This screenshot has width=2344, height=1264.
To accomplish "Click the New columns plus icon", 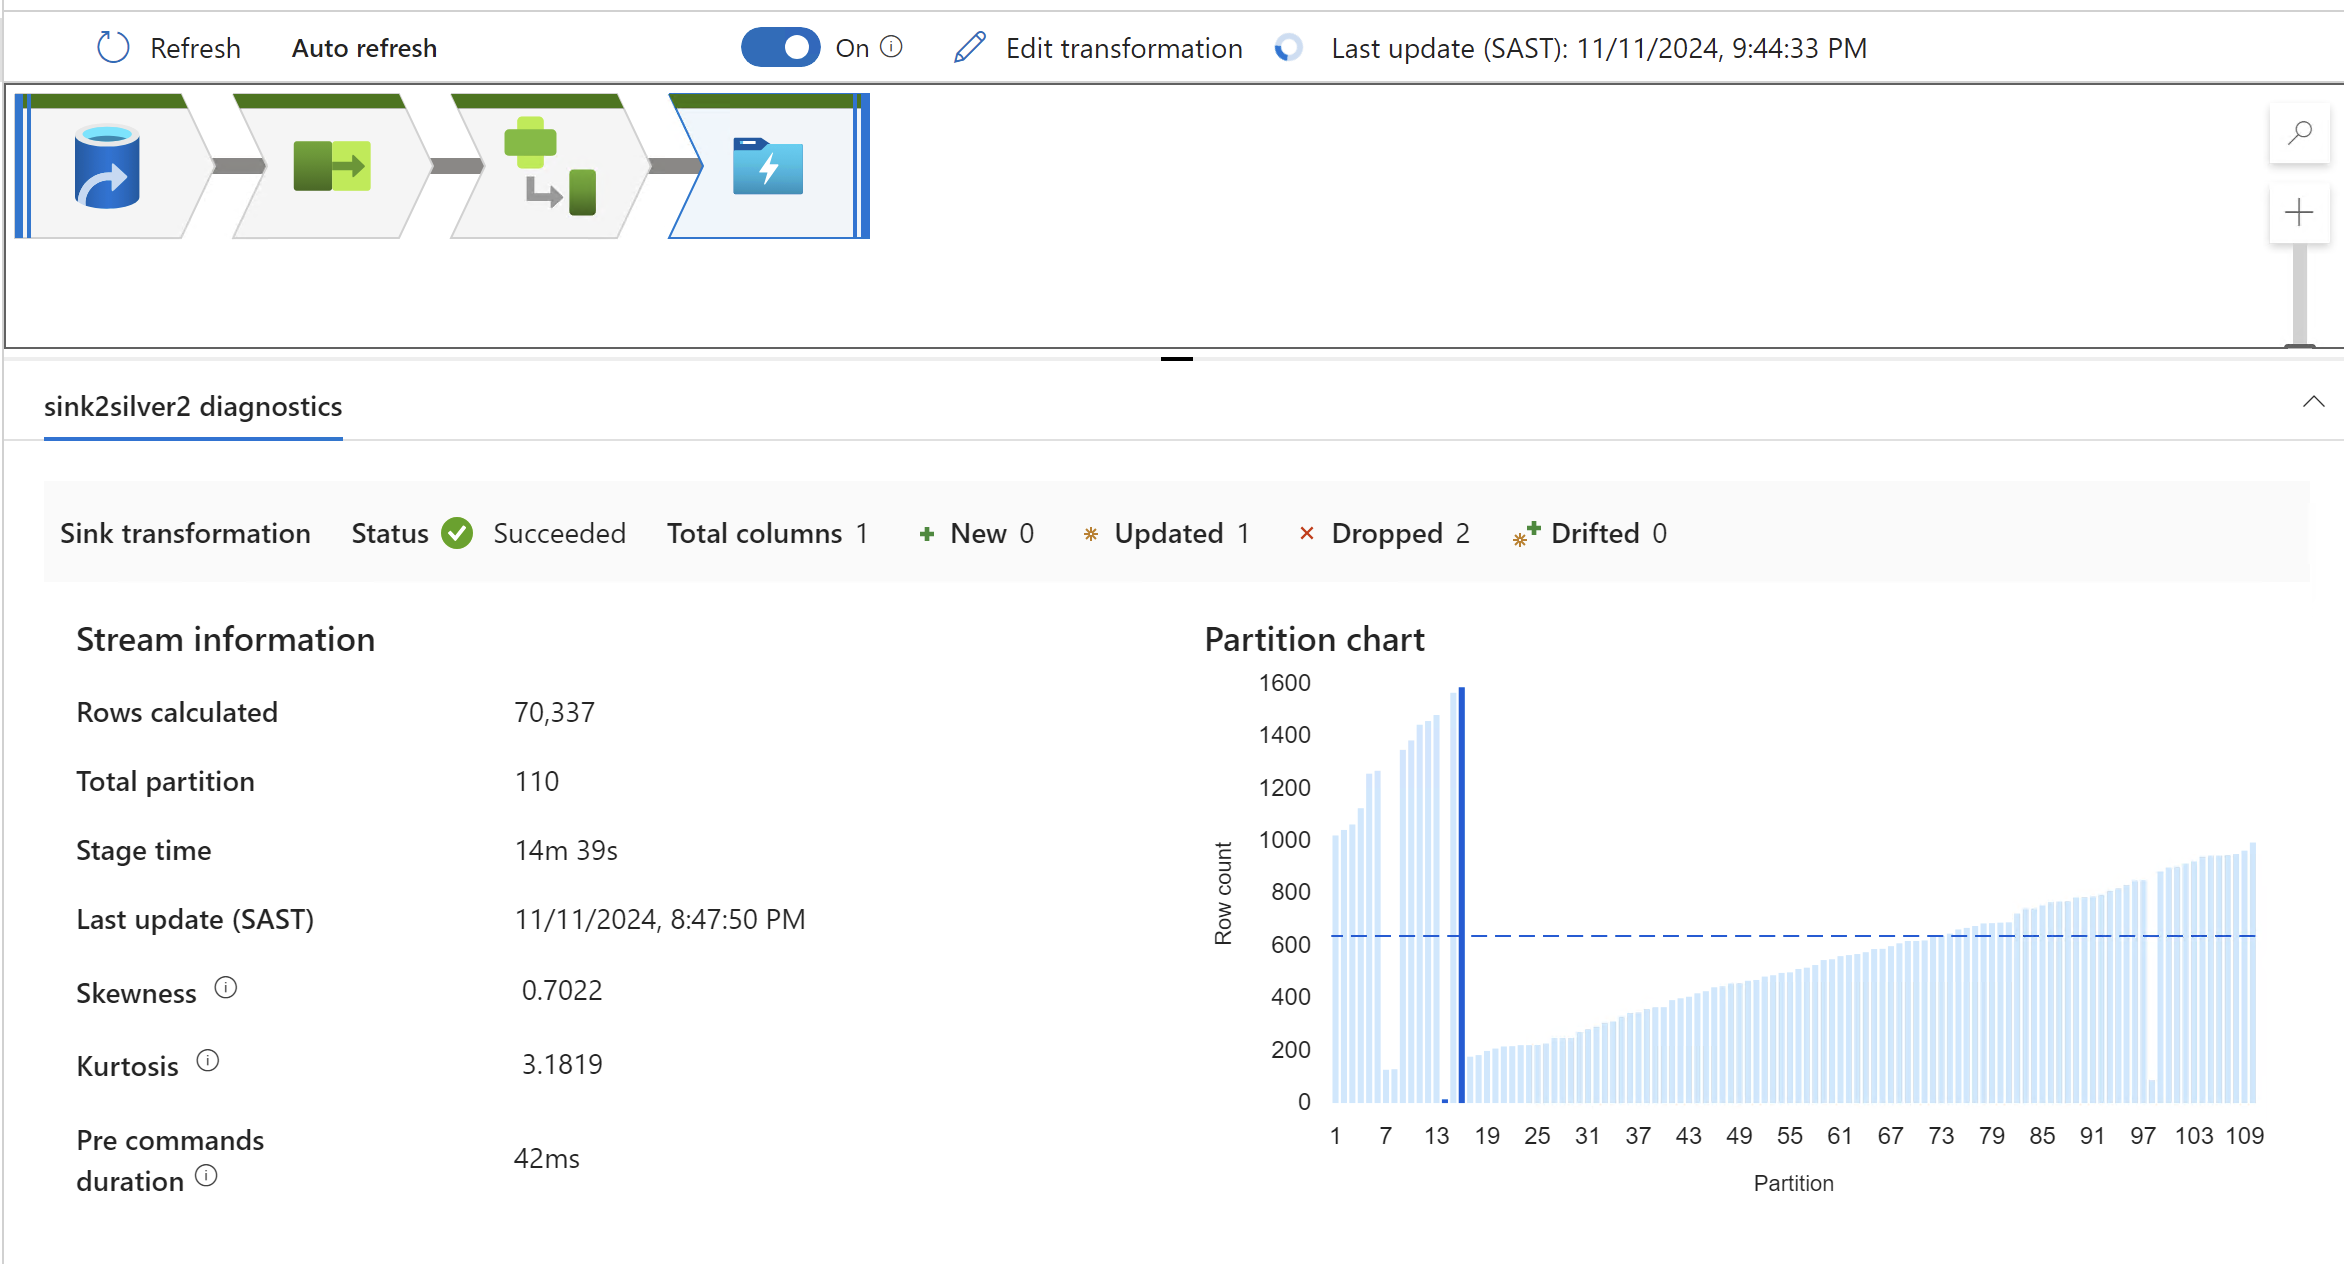I will (927, 534).
